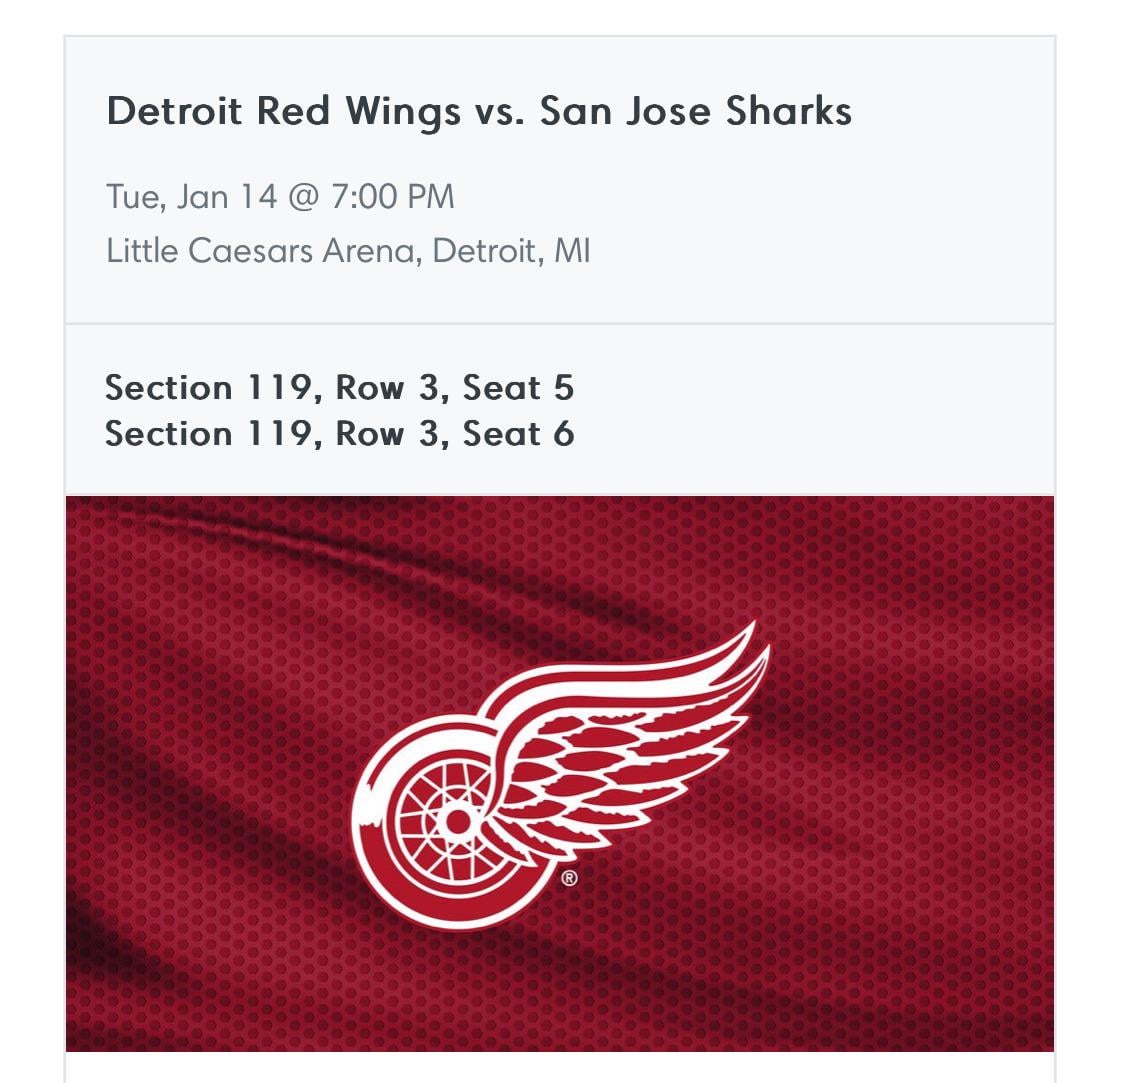Click "Section 119" in the first ticket line
Viewport: 1125px width, 1083px height.
tap(208, 388)
